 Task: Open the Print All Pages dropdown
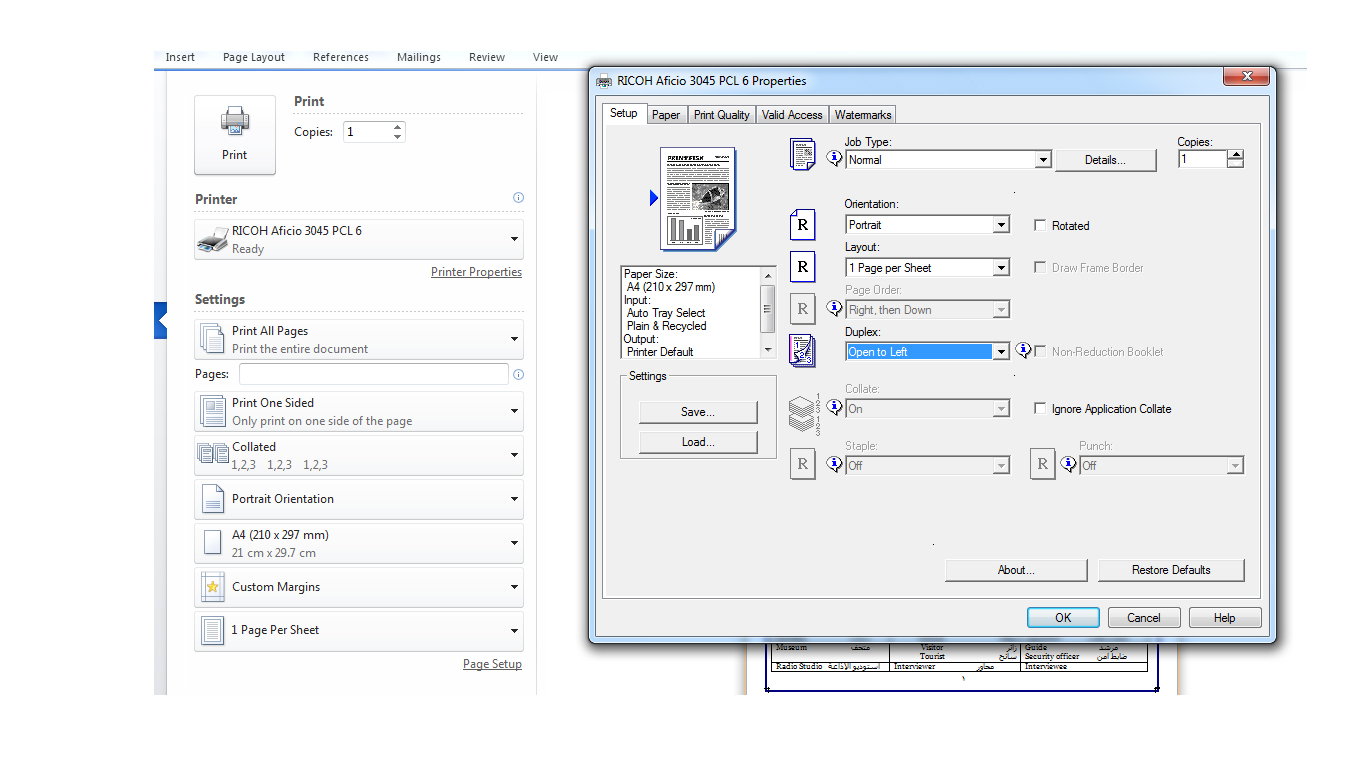point(359,339)
